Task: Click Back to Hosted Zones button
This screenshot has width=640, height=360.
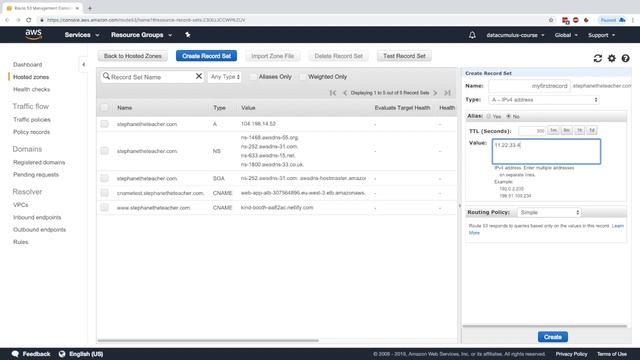Action: point(133,56)
